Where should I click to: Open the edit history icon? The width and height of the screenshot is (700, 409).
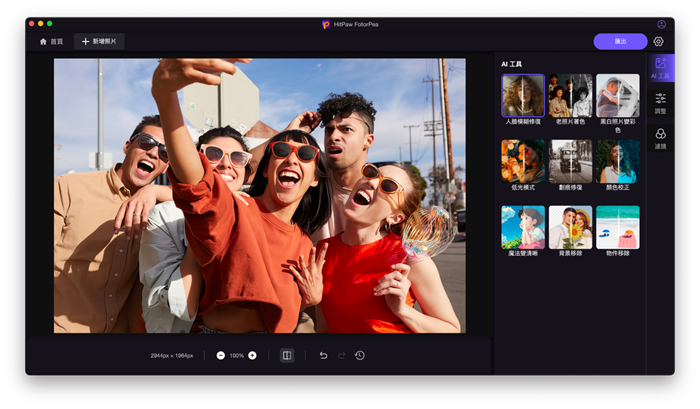pos(359,355)
